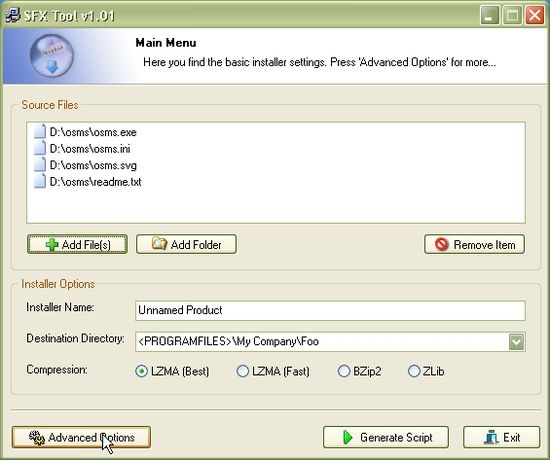Click the Installer Name text field
This screenshot has width=550, height=460.
[x=330, y=310]
